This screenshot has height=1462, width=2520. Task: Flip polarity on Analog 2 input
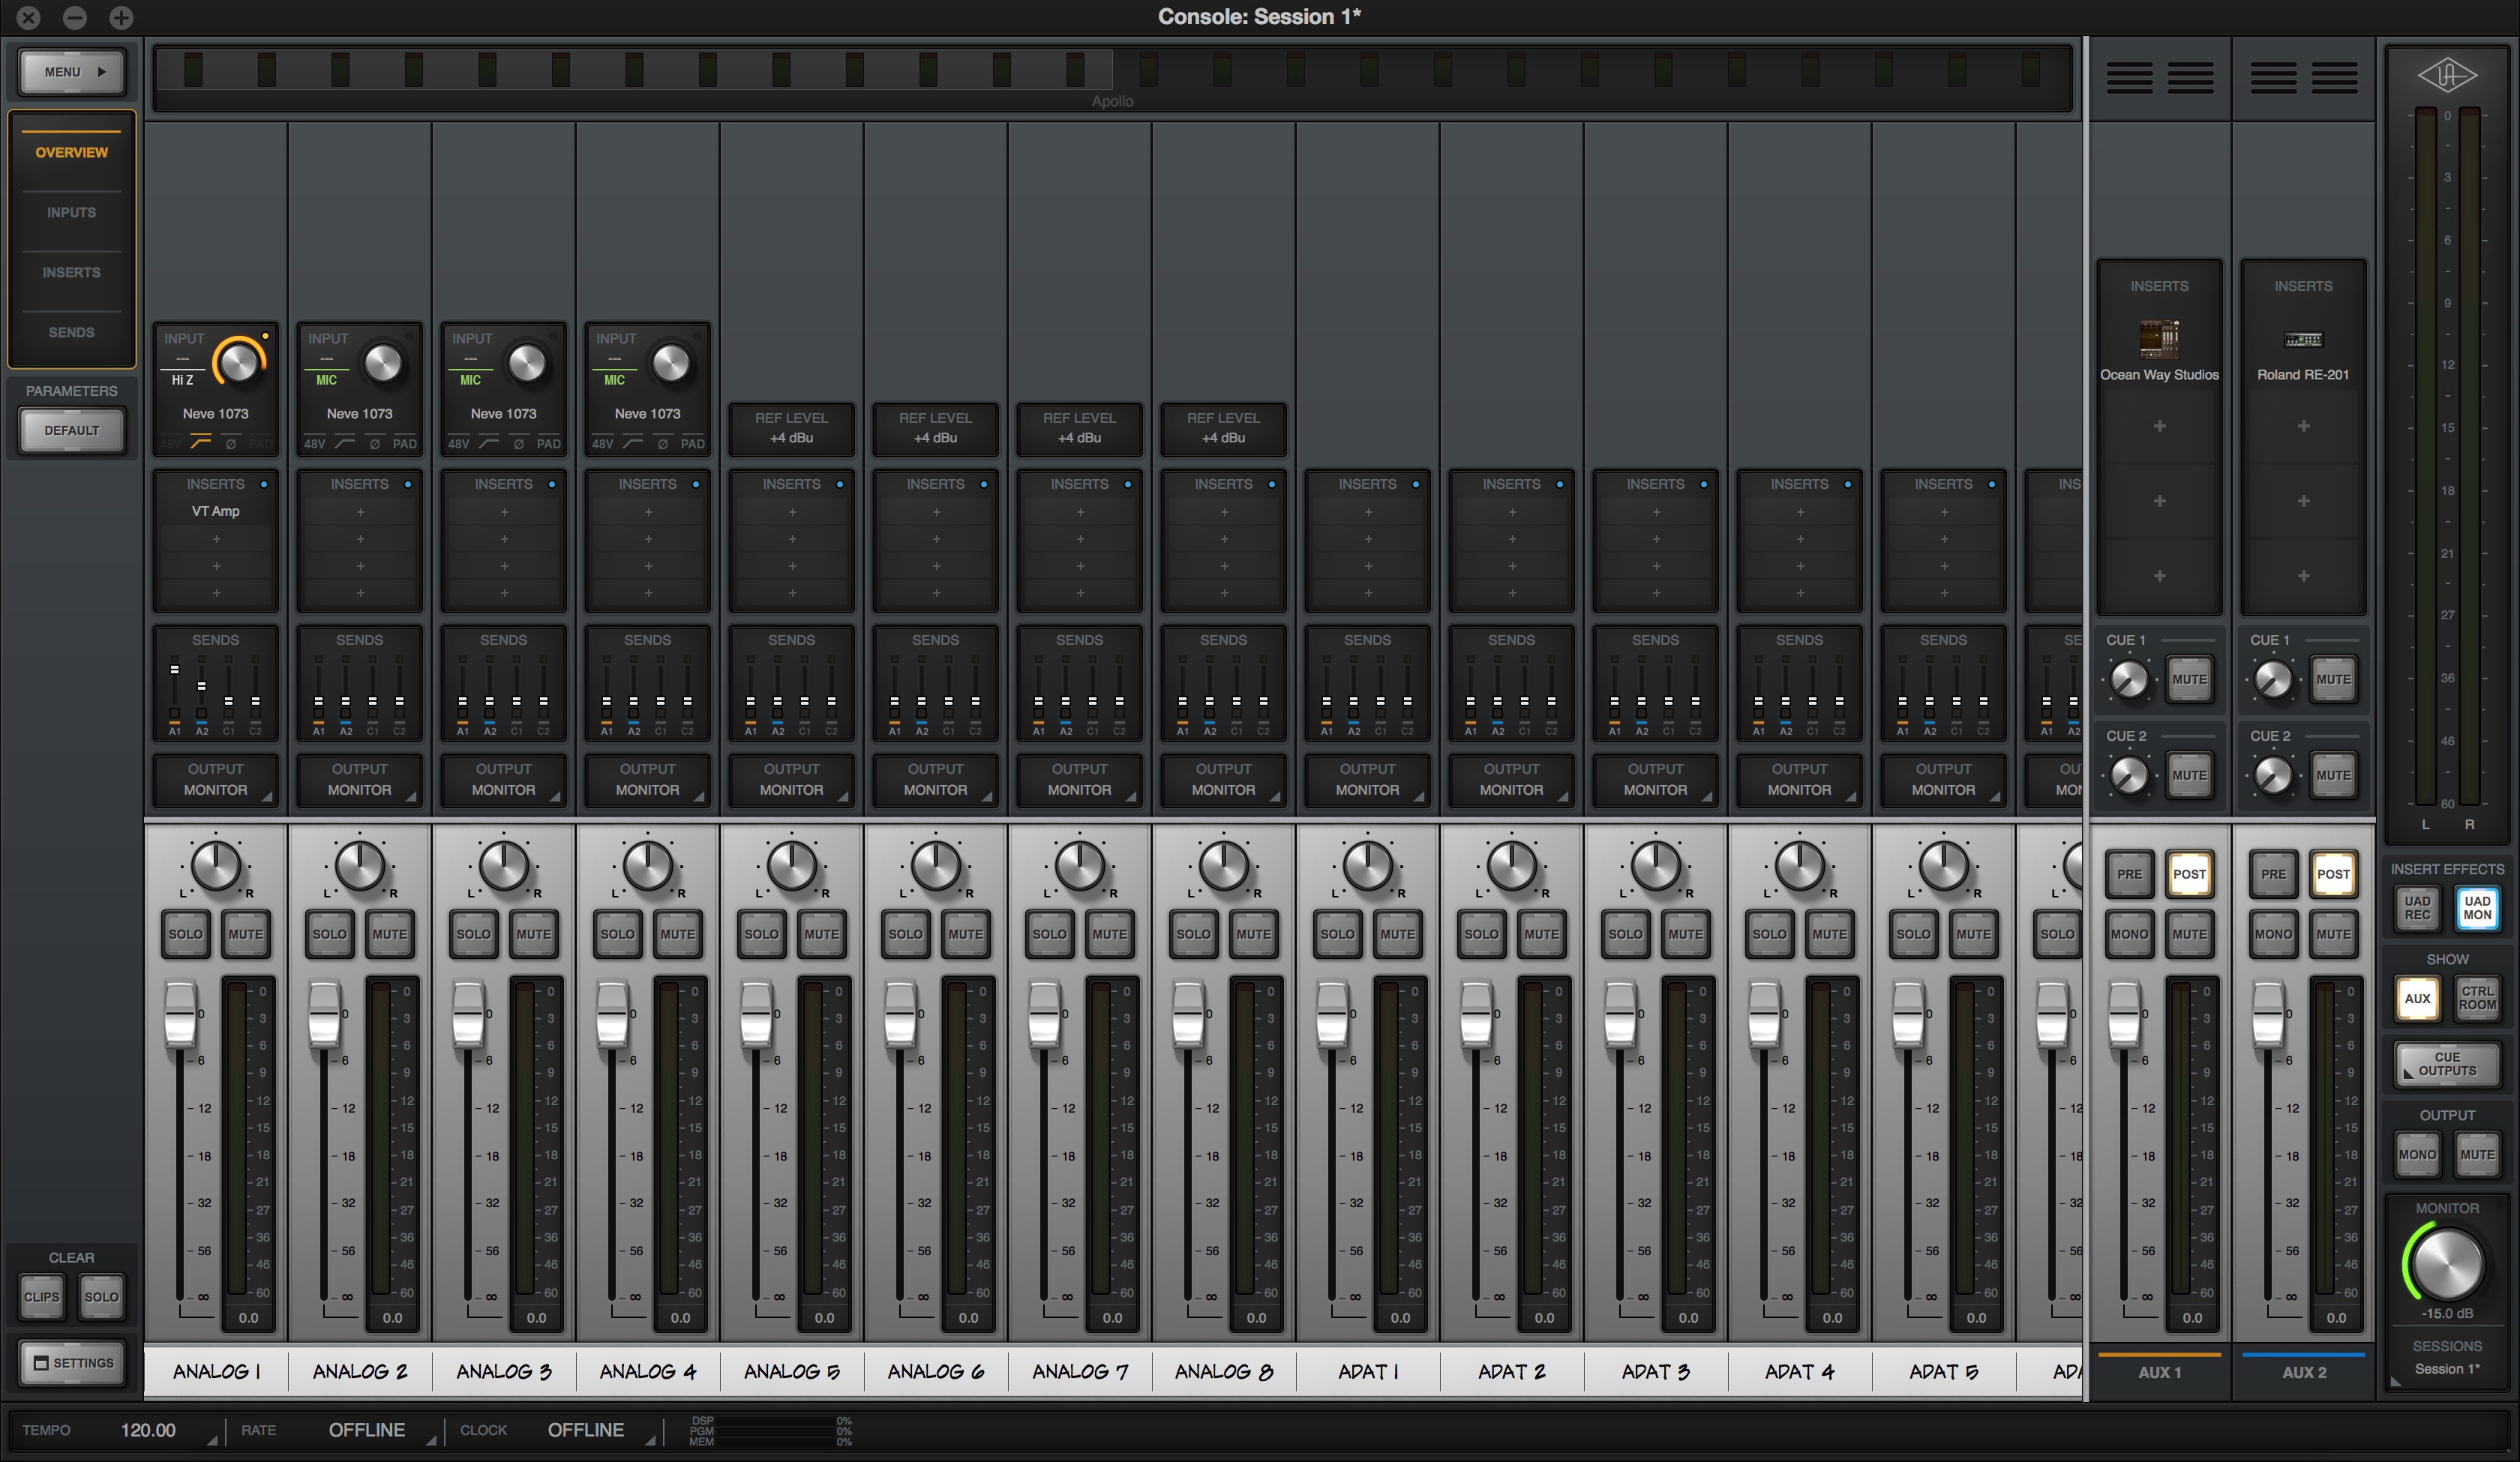(x=375, y=443)
